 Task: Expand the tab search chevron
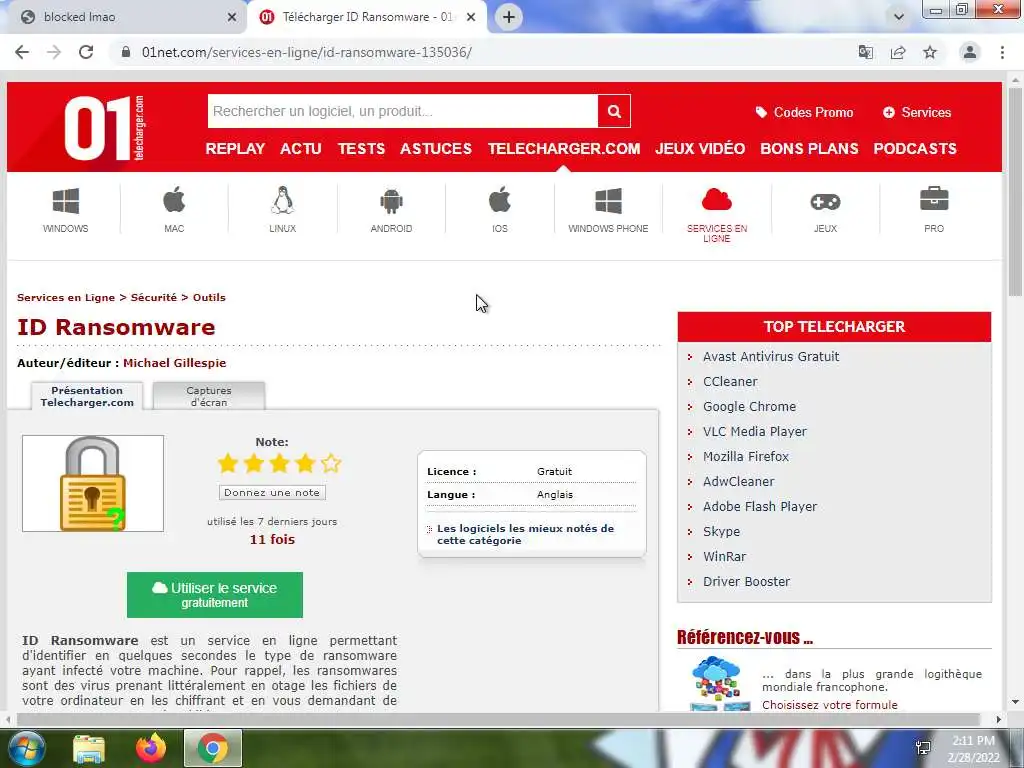coord(899,17)
